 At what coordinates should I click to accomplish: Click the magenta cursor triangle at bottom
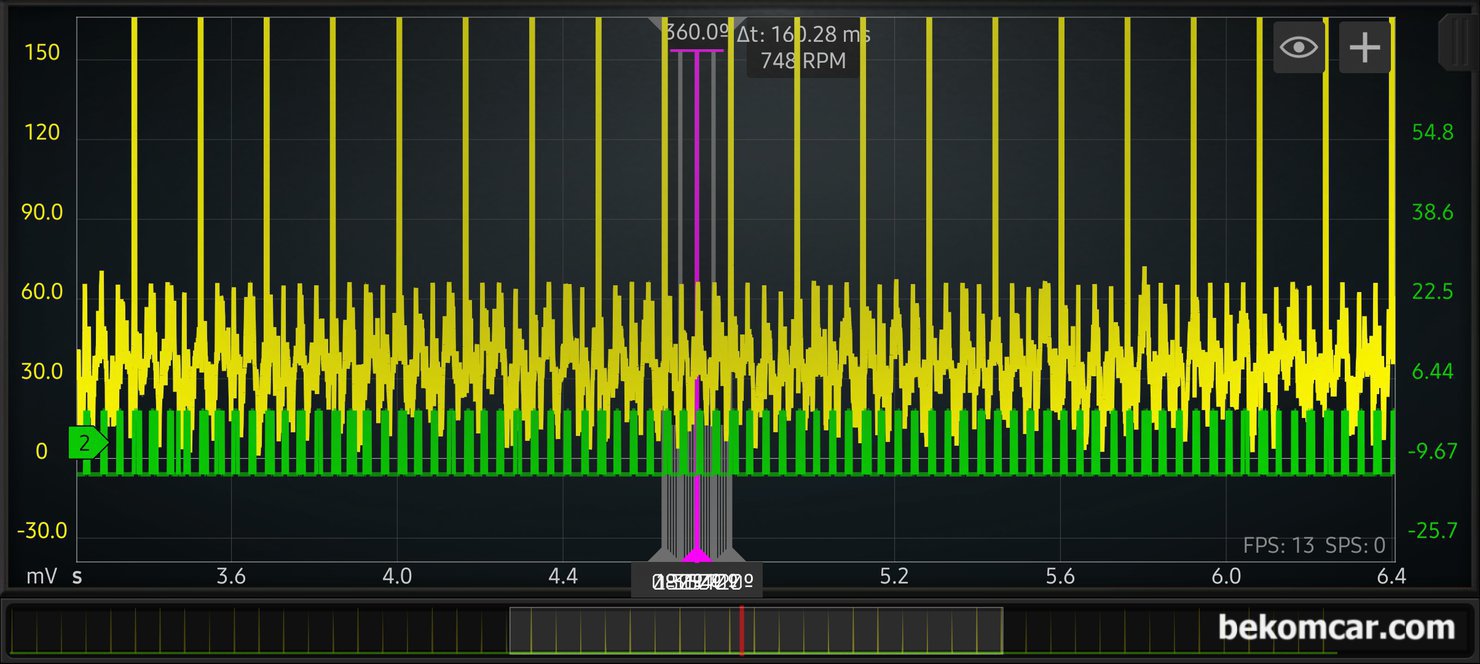pos(697,554)
